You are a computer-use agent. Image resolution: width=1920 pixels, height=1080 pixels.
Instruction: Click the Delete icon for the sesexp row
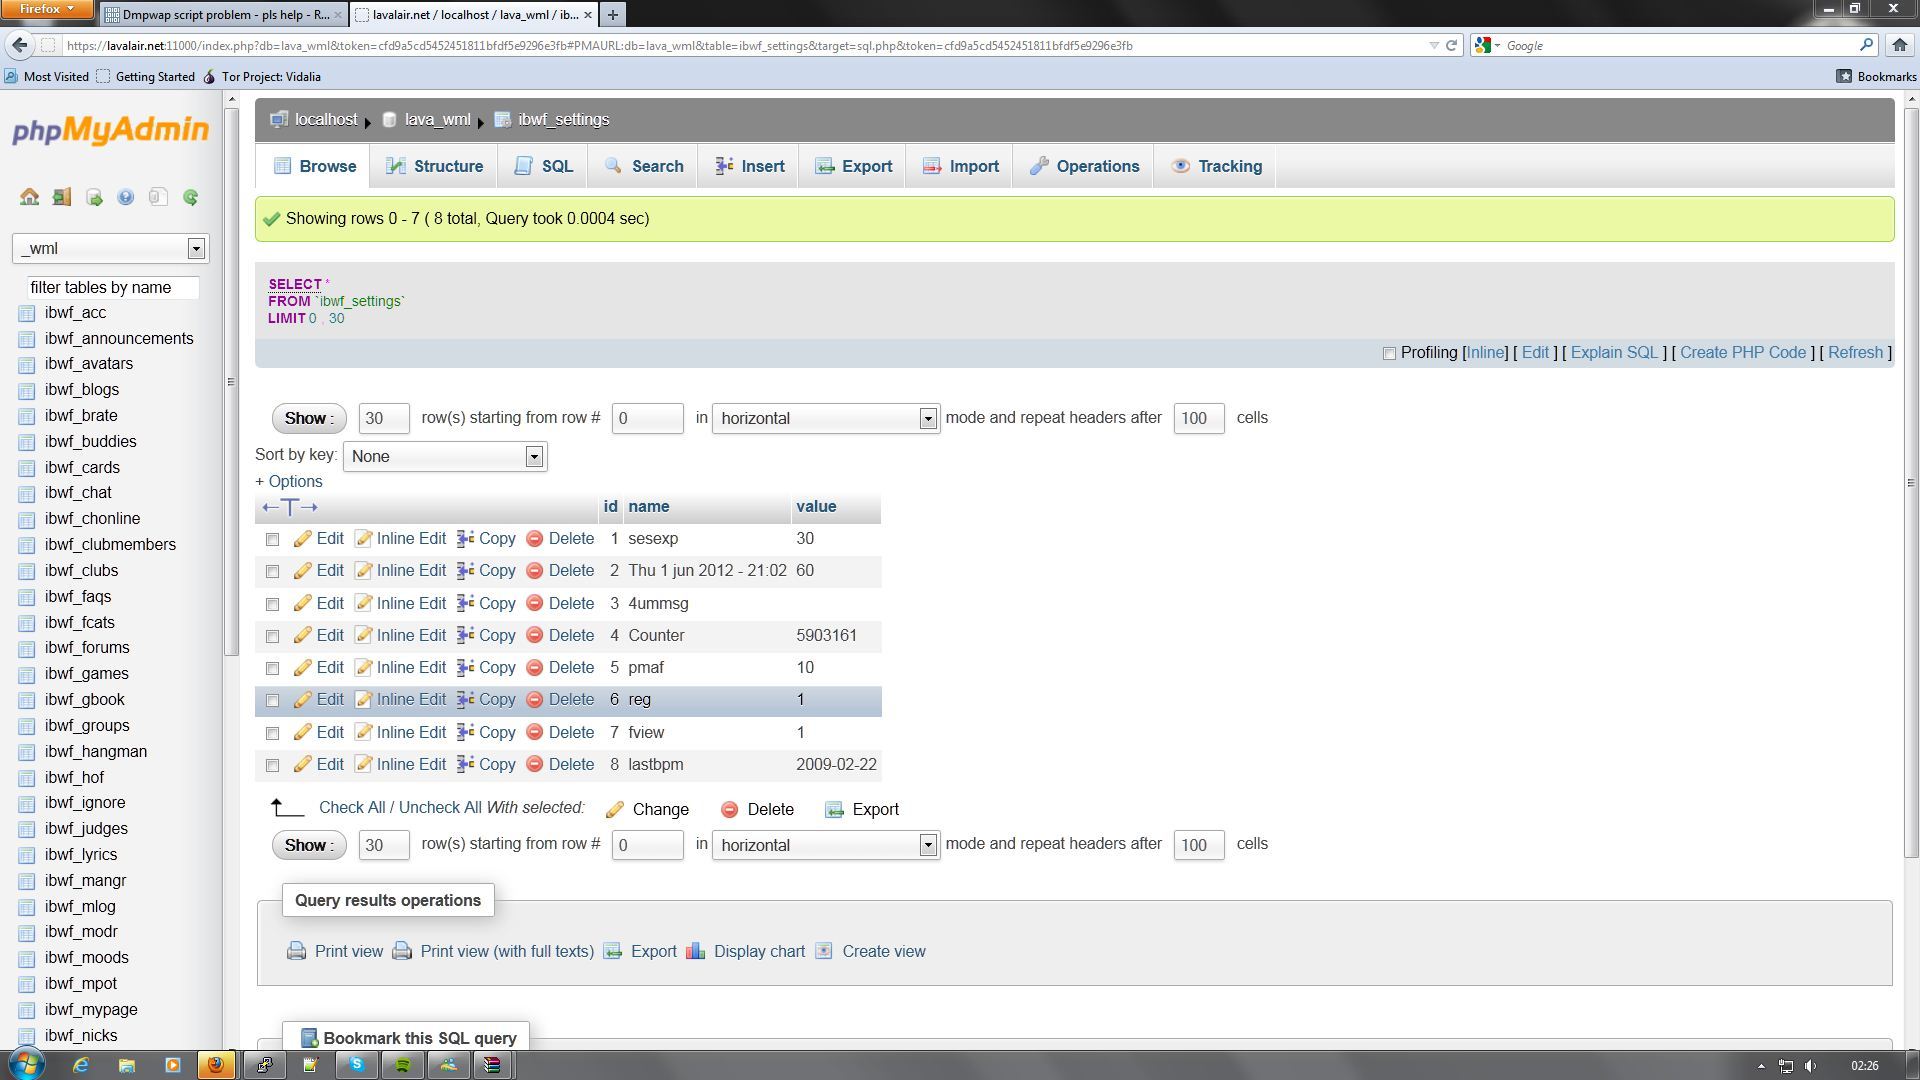535,539
